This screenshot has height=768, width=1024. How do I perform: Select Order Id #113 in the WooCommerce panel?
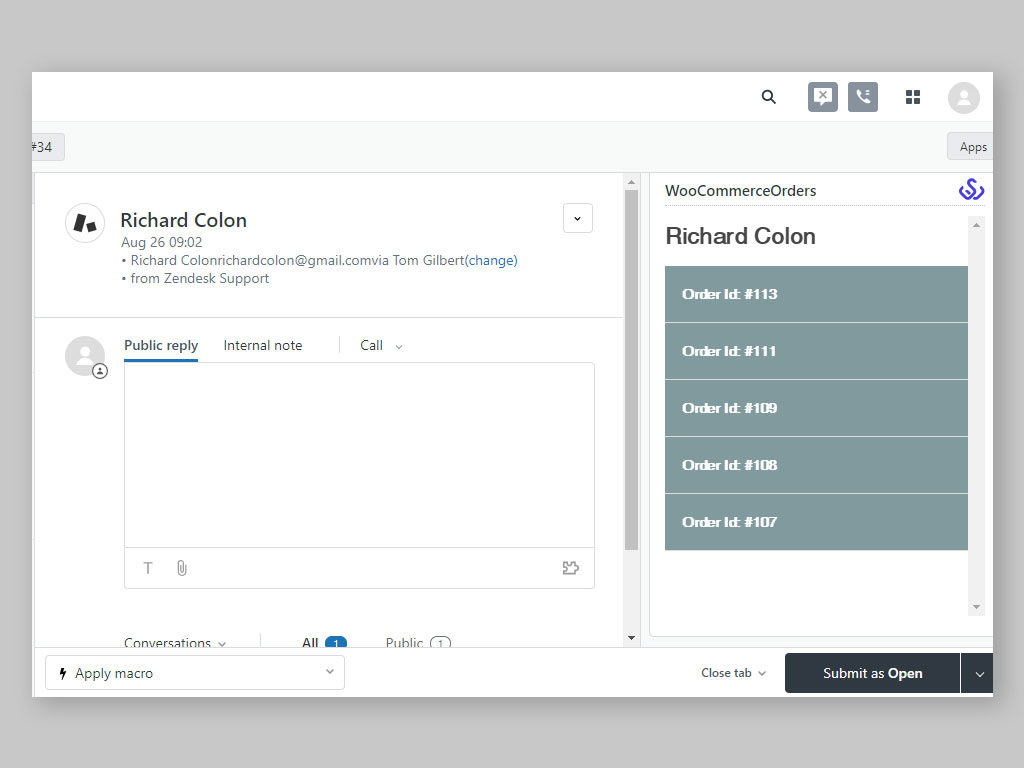(x=816, y=294)
